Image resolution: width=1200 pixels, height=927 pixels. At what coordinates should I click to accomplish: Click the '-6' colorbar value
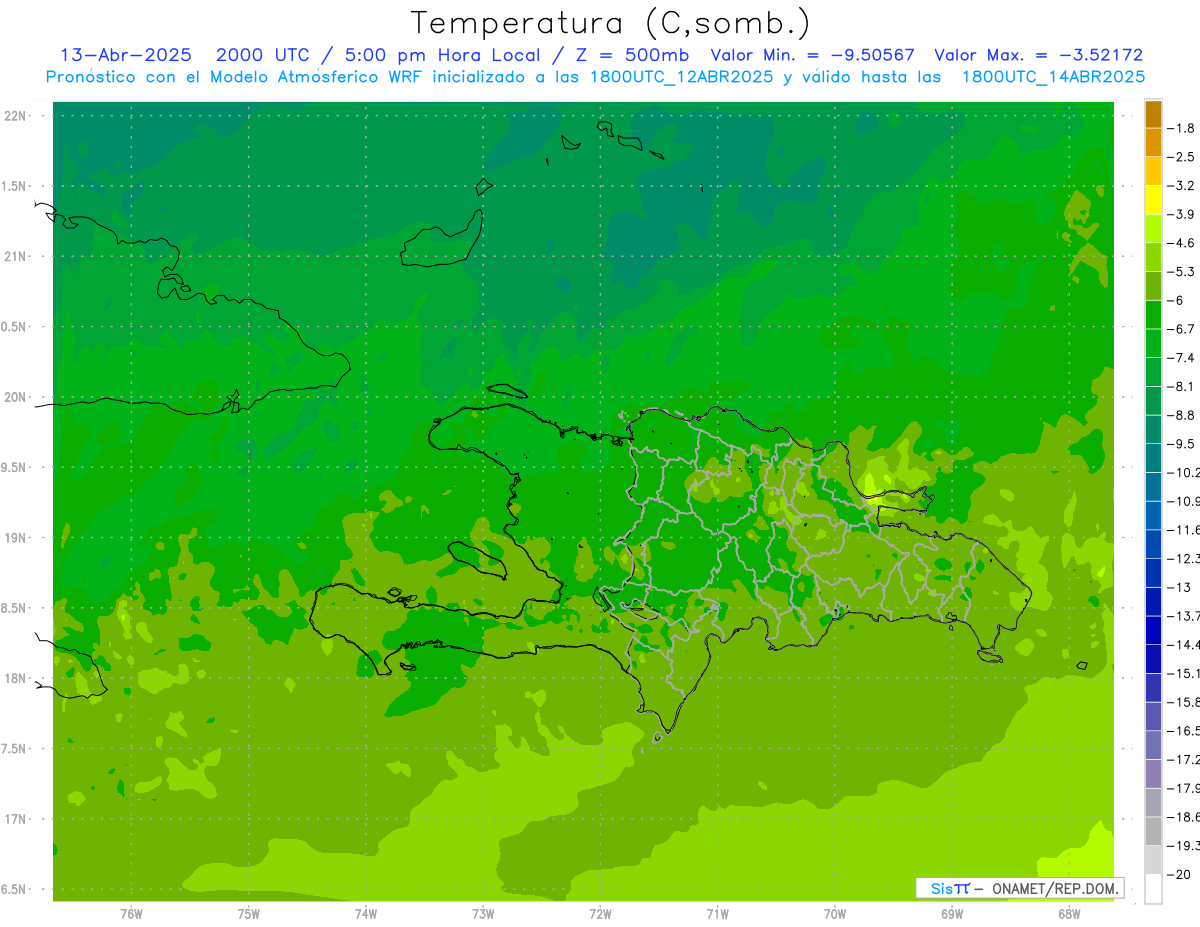click(x=1176, y=300)
